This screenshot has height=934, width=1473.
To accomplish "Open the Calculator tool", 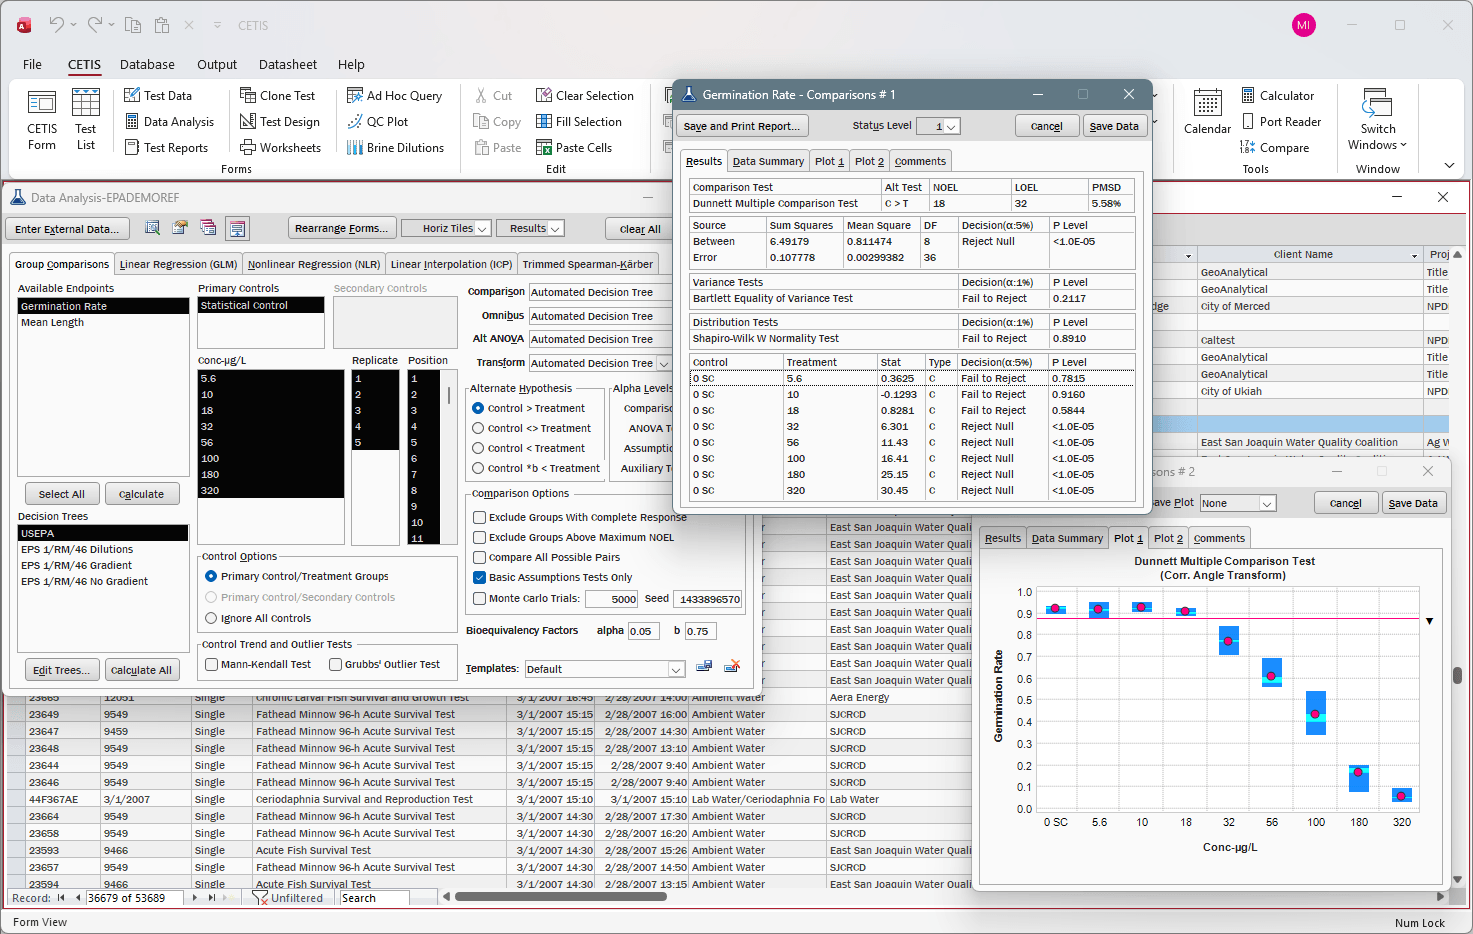I will 1278,95.
